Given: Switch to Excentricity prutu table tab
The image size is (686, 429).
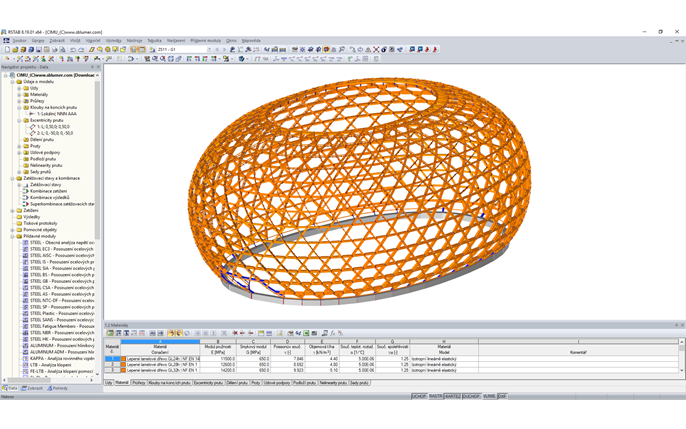Looking at the screenshot, I should [208, 383].
